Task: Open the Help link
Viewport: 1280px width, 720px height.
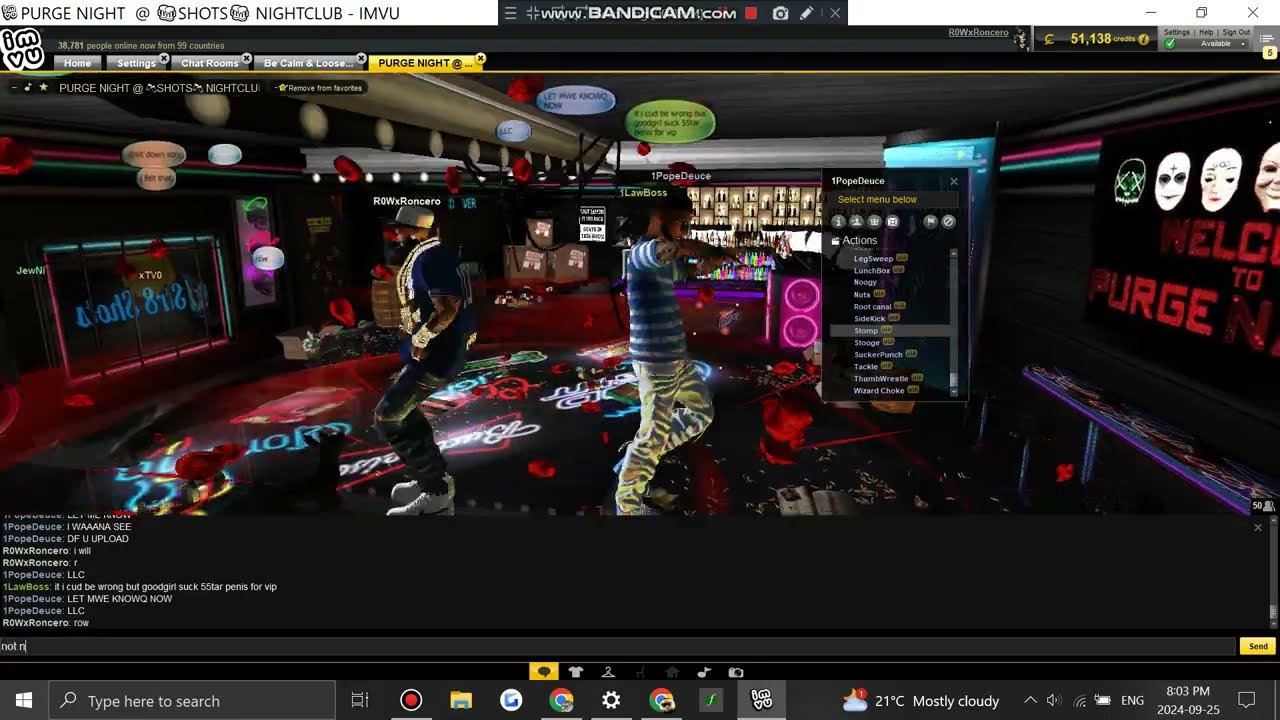Action: pyautogui.click(x=1207, y=32)
